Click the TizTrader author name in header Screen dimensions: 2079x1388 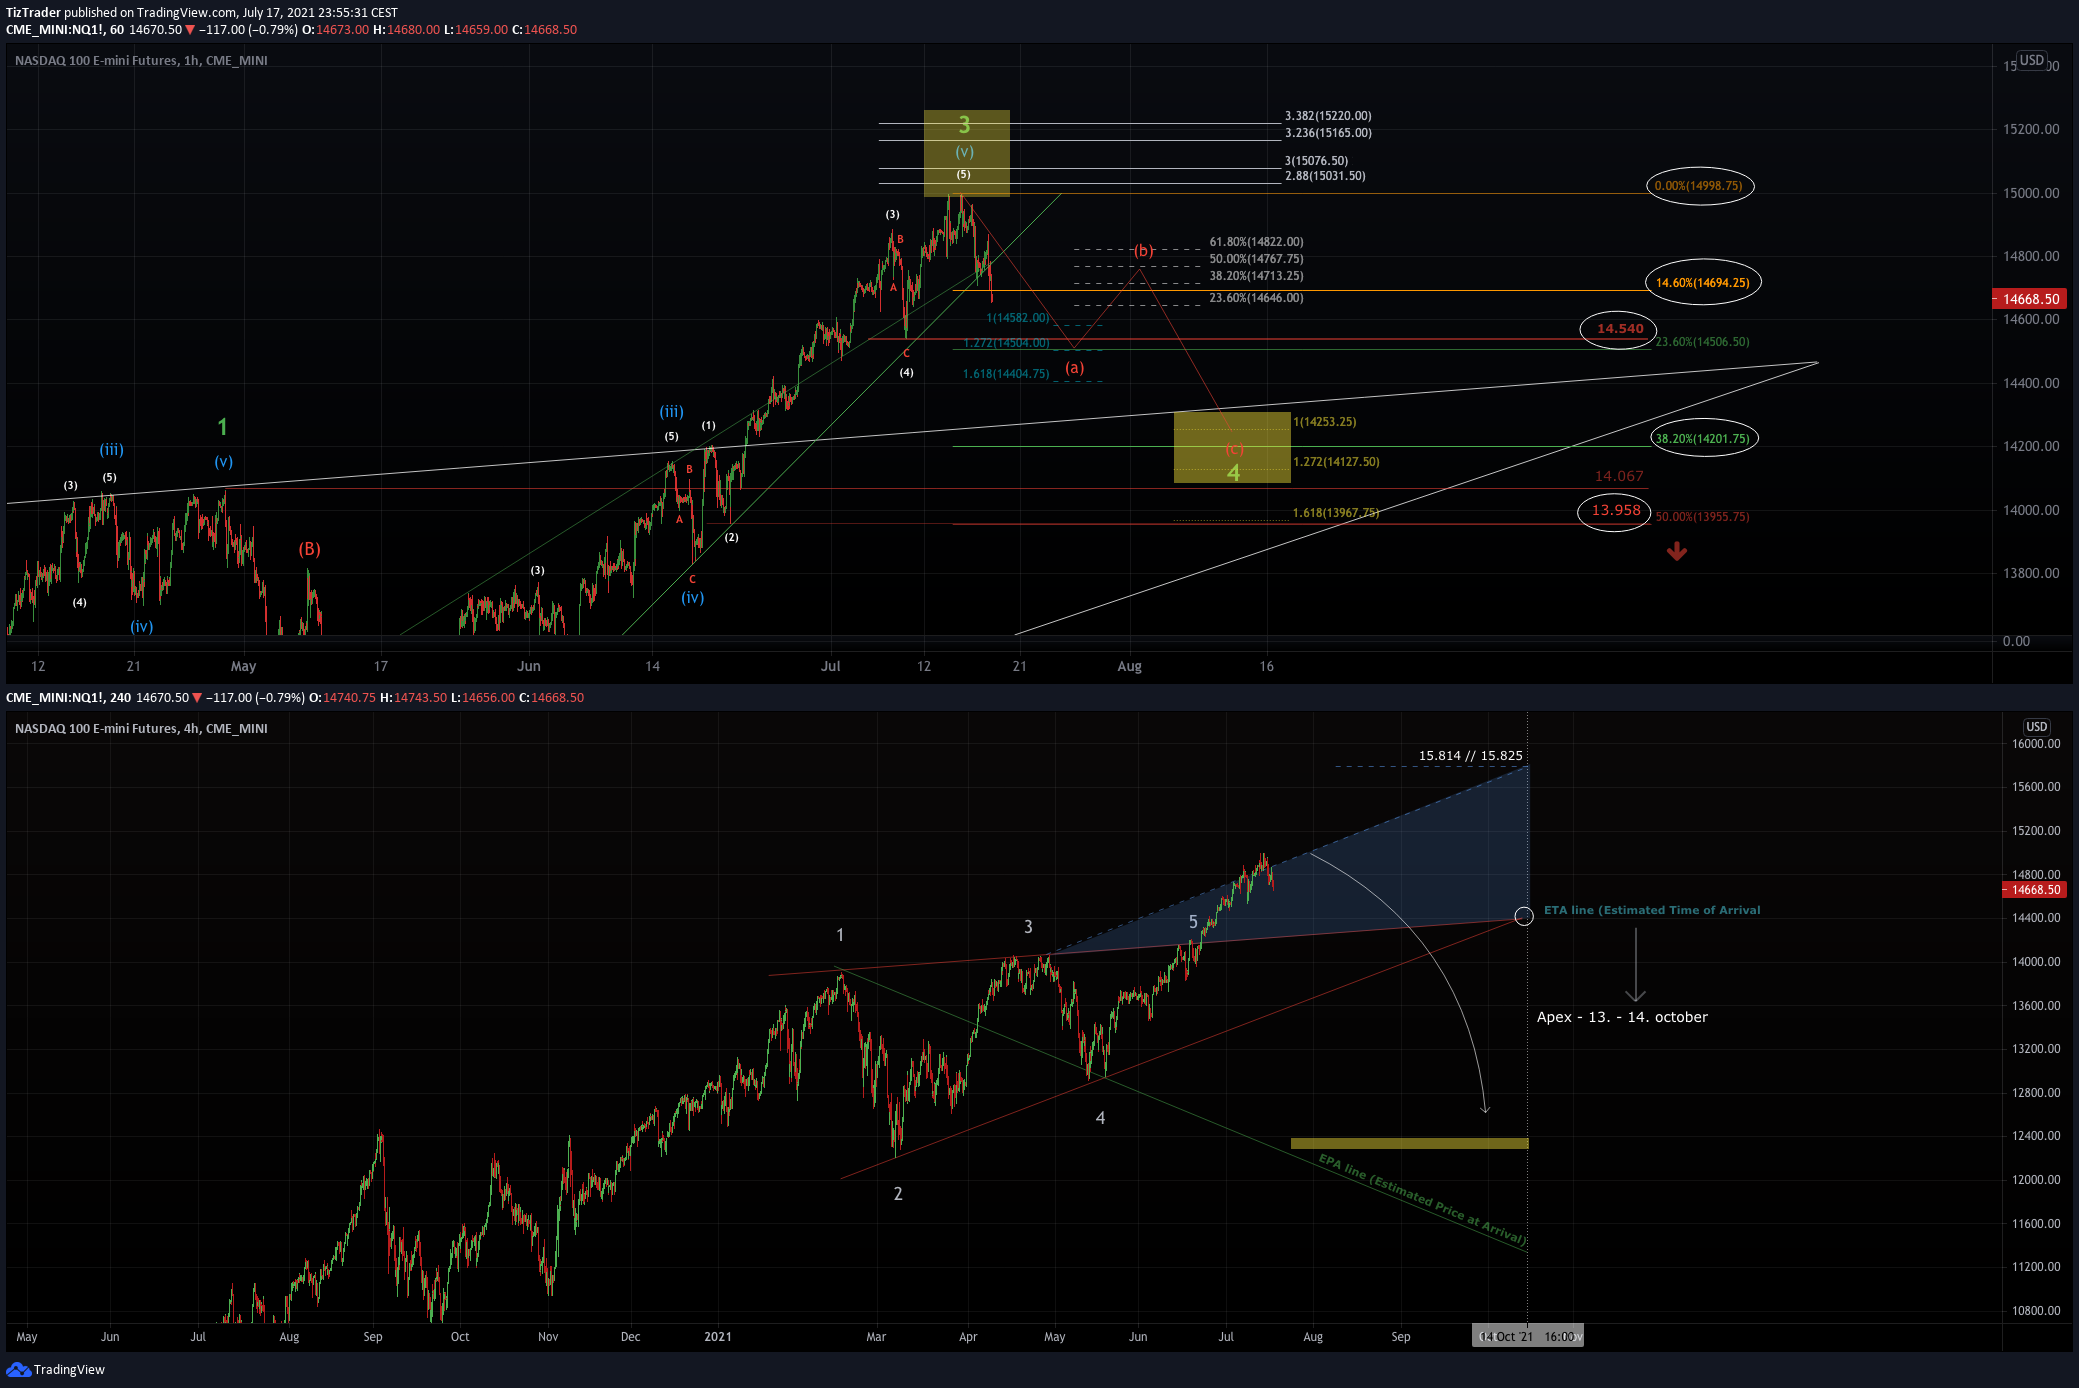coord(33,13)
